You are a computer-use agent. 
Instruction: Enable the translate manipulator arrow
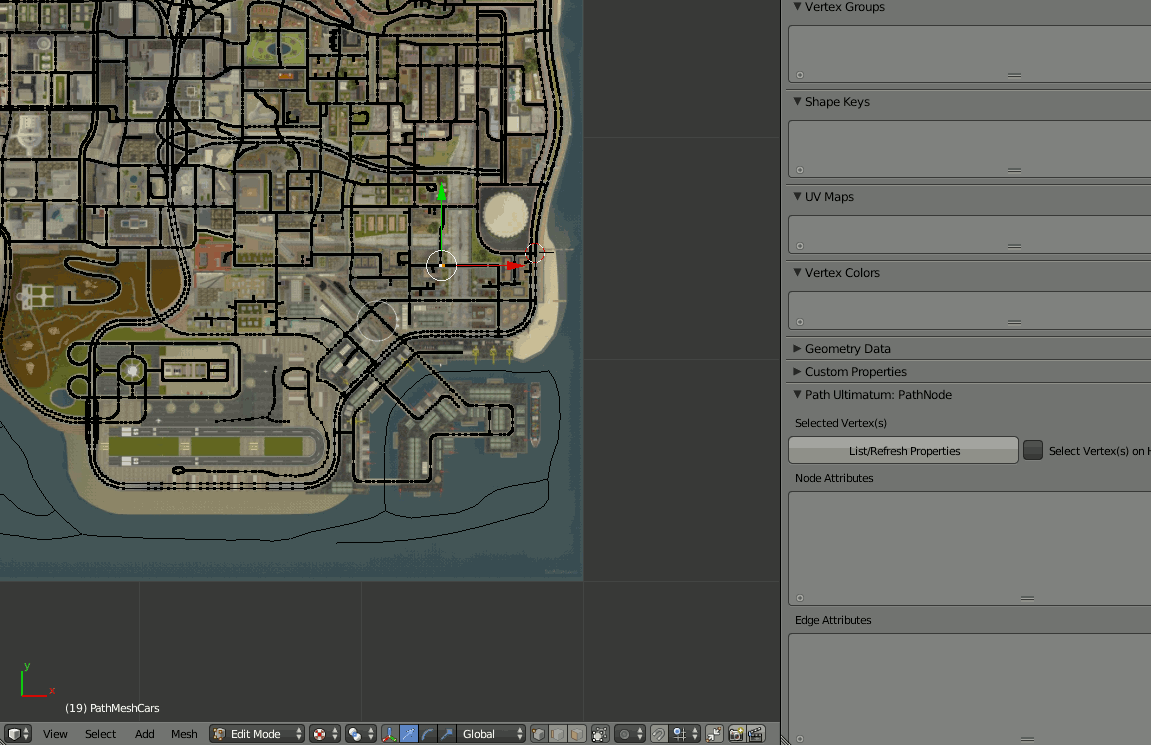[409, 734]
